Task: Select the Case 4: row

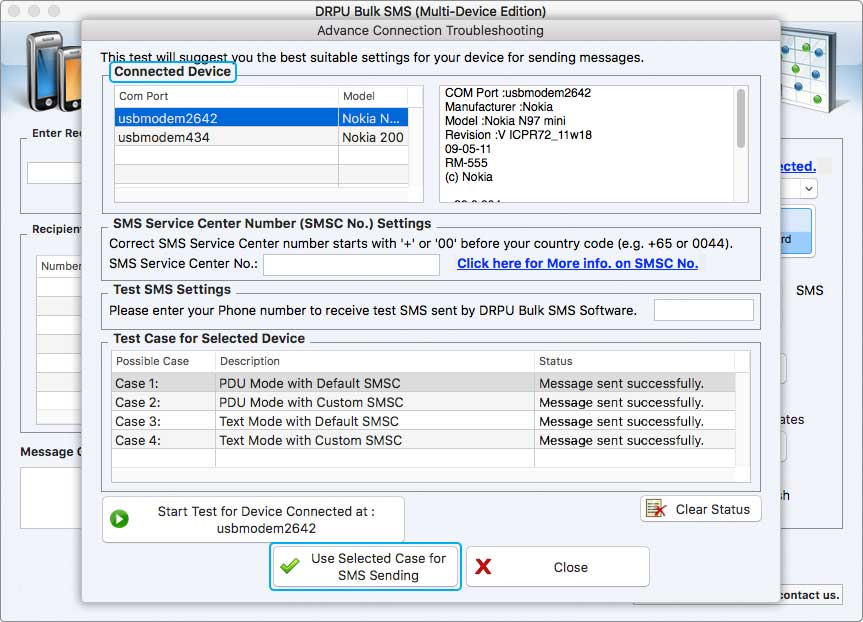Action: [x=423, y=440]
